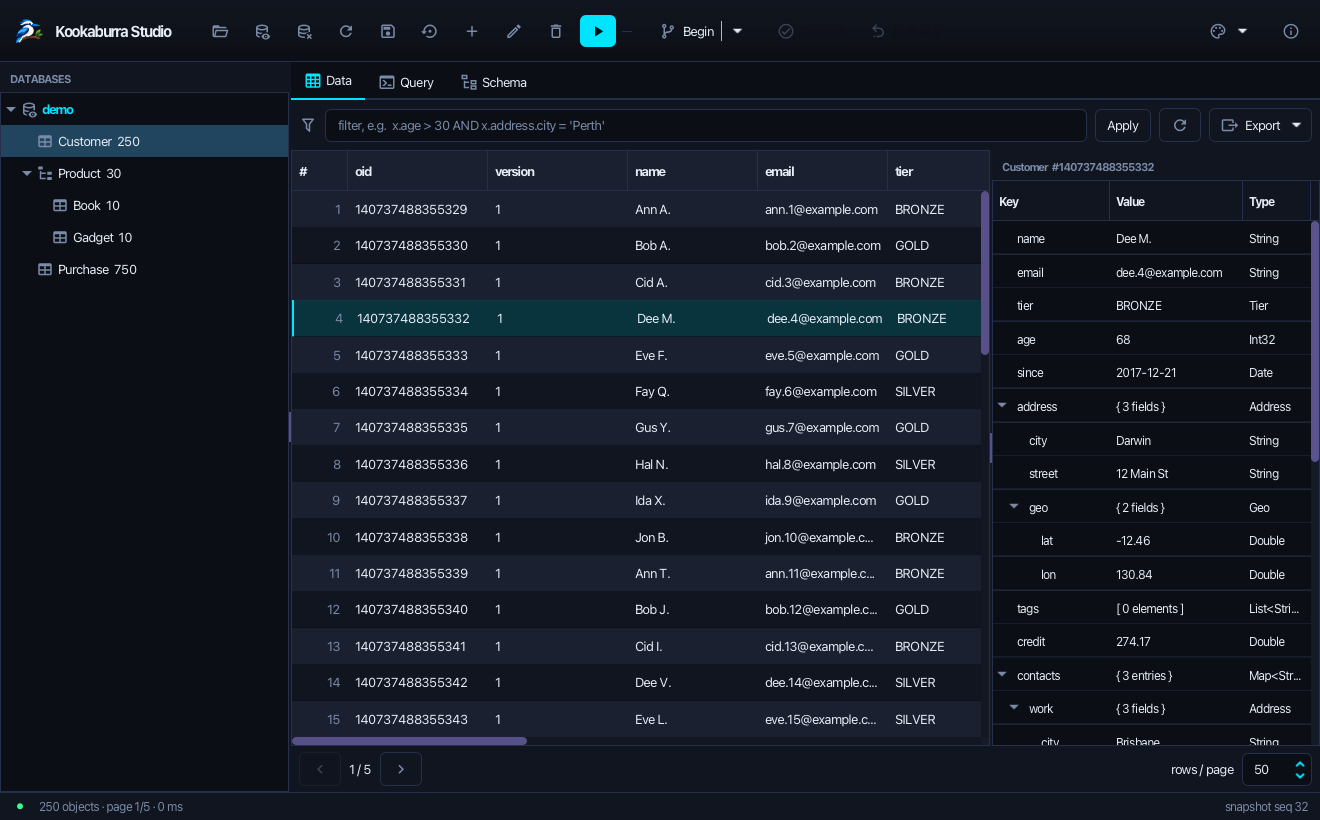The image size is (1320, 820).
Task: Click the reload icon in the top toolbar
Action: pyautogui.click(x=346, y=31)
